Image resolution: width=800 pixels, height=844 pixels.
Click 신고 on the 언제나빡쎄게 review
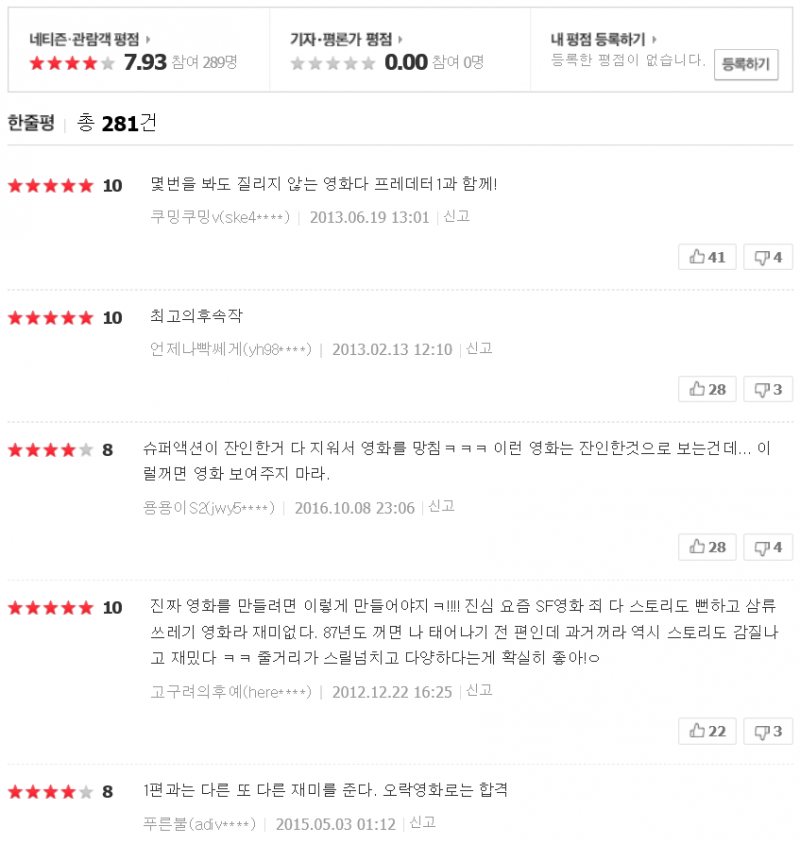pos(479,348)
